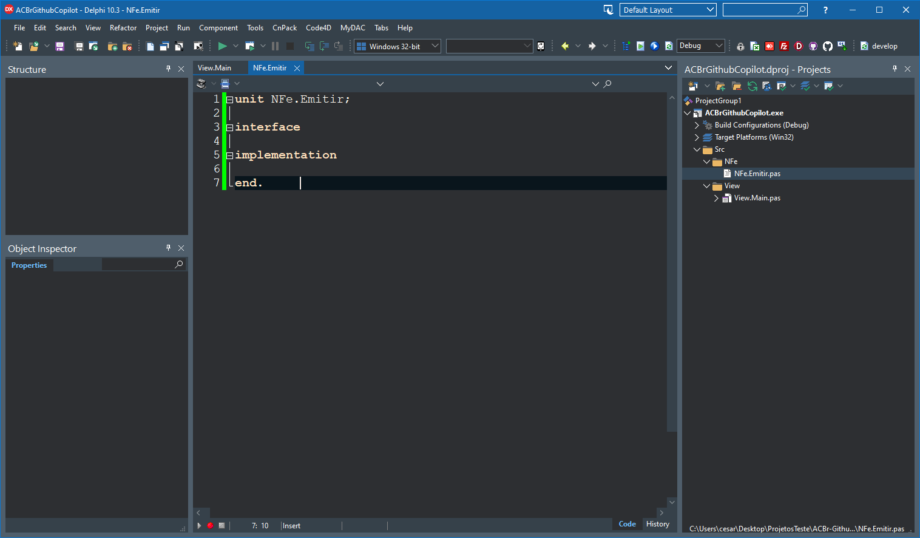Click Add New Project icon in Projects panel

[x=693, y=86]
